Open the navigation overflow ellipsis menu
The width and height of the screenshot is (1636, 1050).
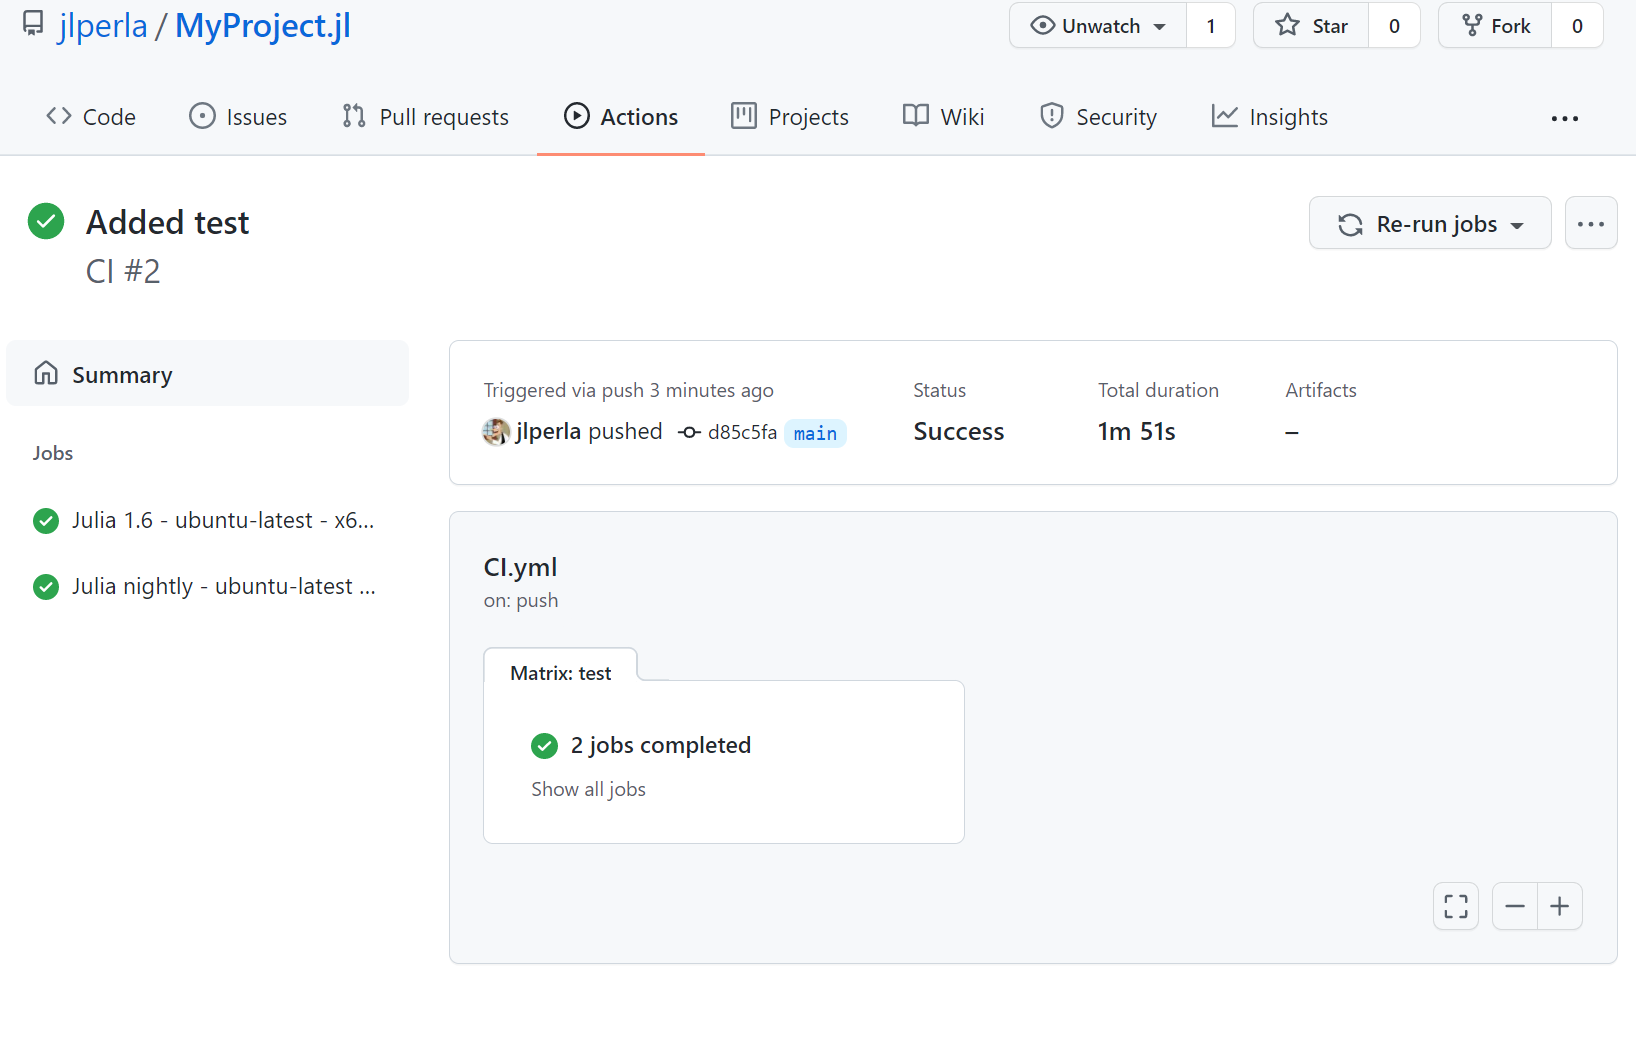[1564, 118]
